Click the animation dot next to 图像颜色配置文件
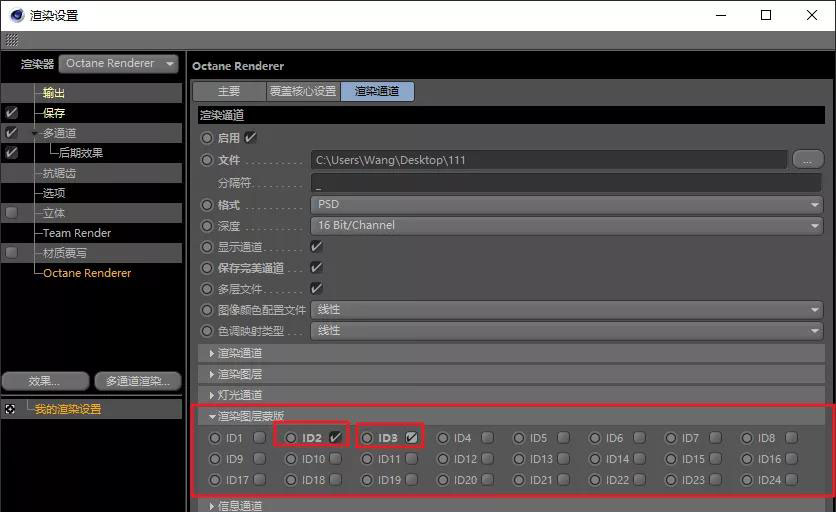836x512 pixels. point(207,310)
